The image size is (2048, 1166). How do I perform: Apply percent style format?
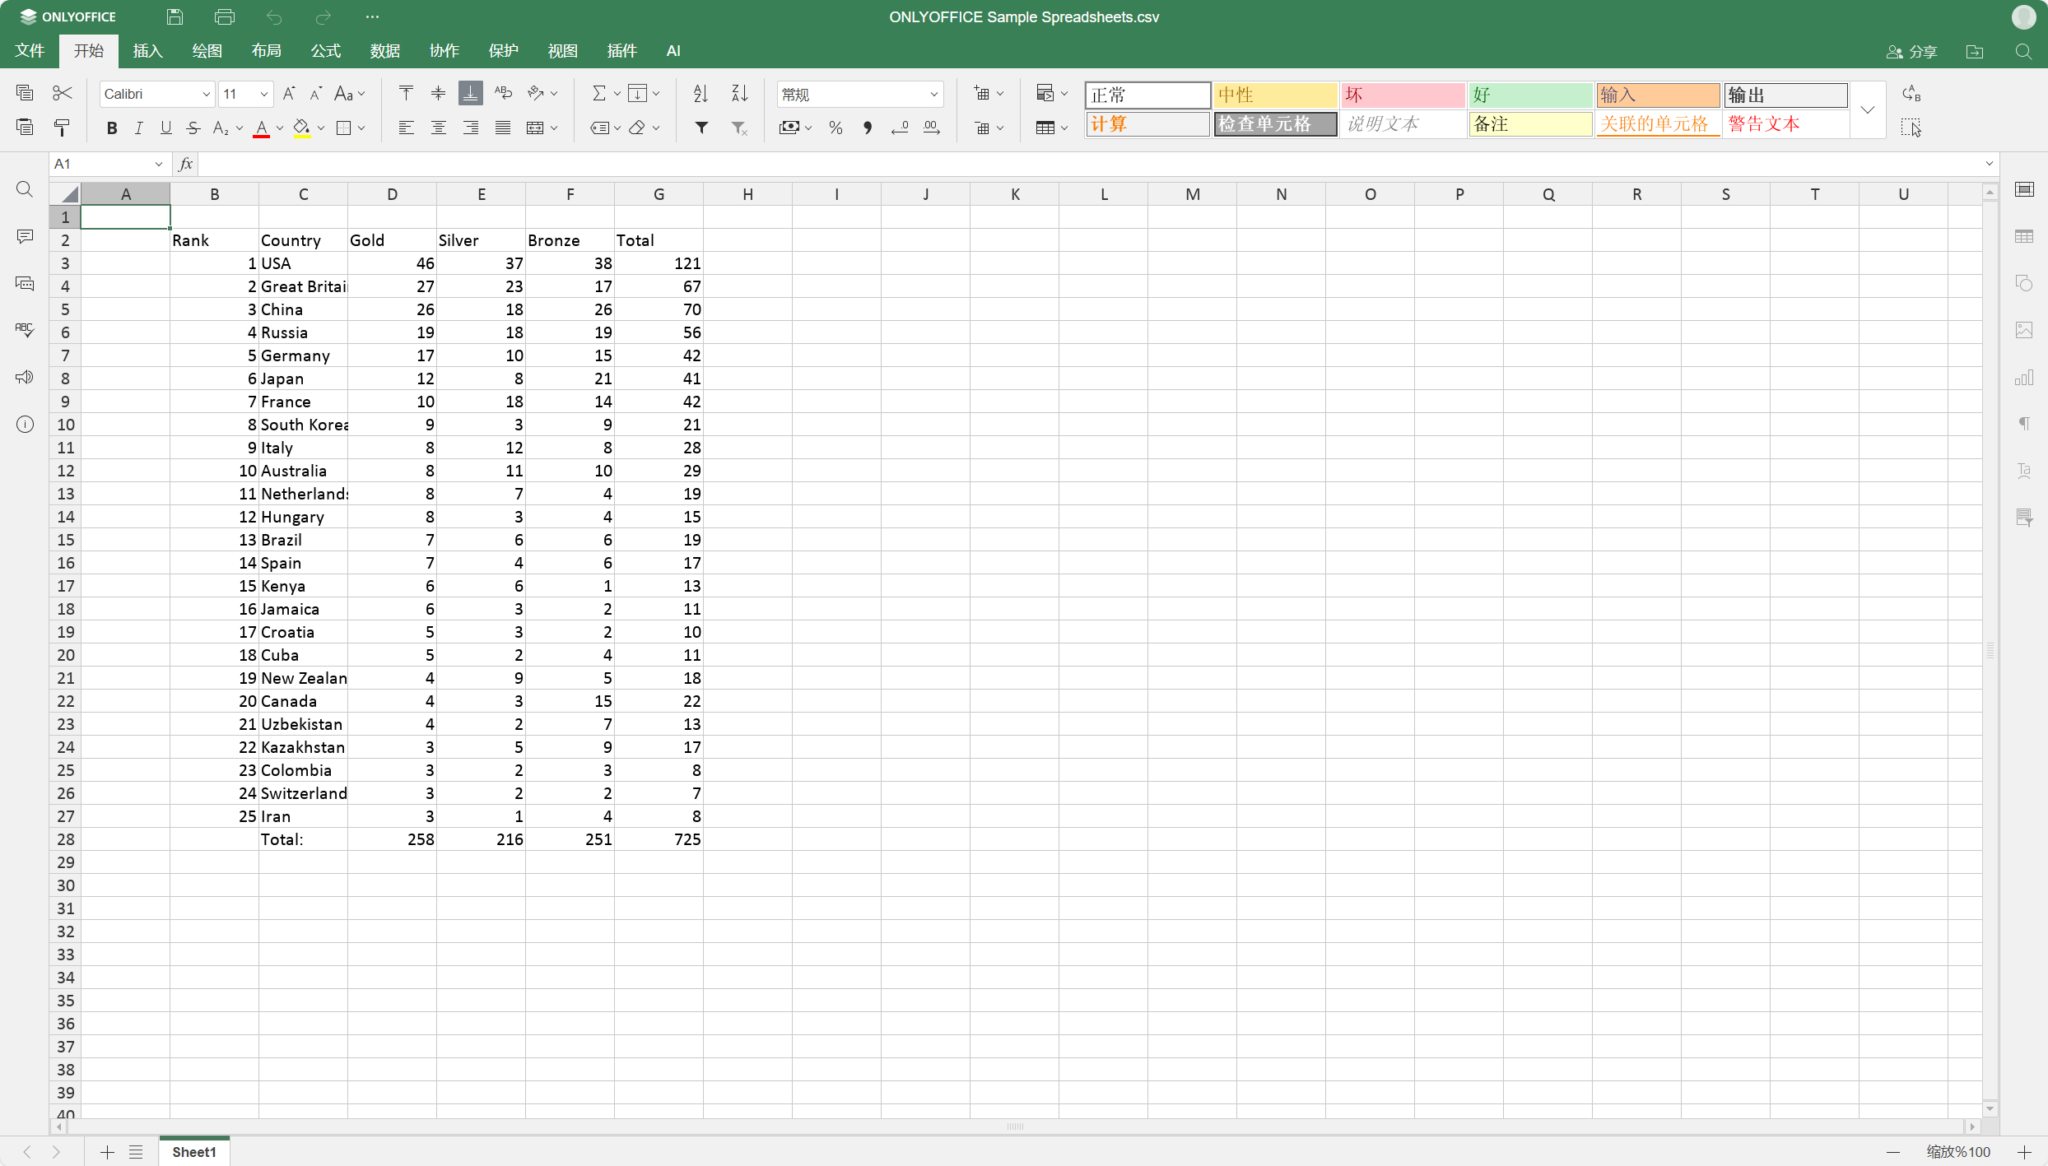(835, 128)
